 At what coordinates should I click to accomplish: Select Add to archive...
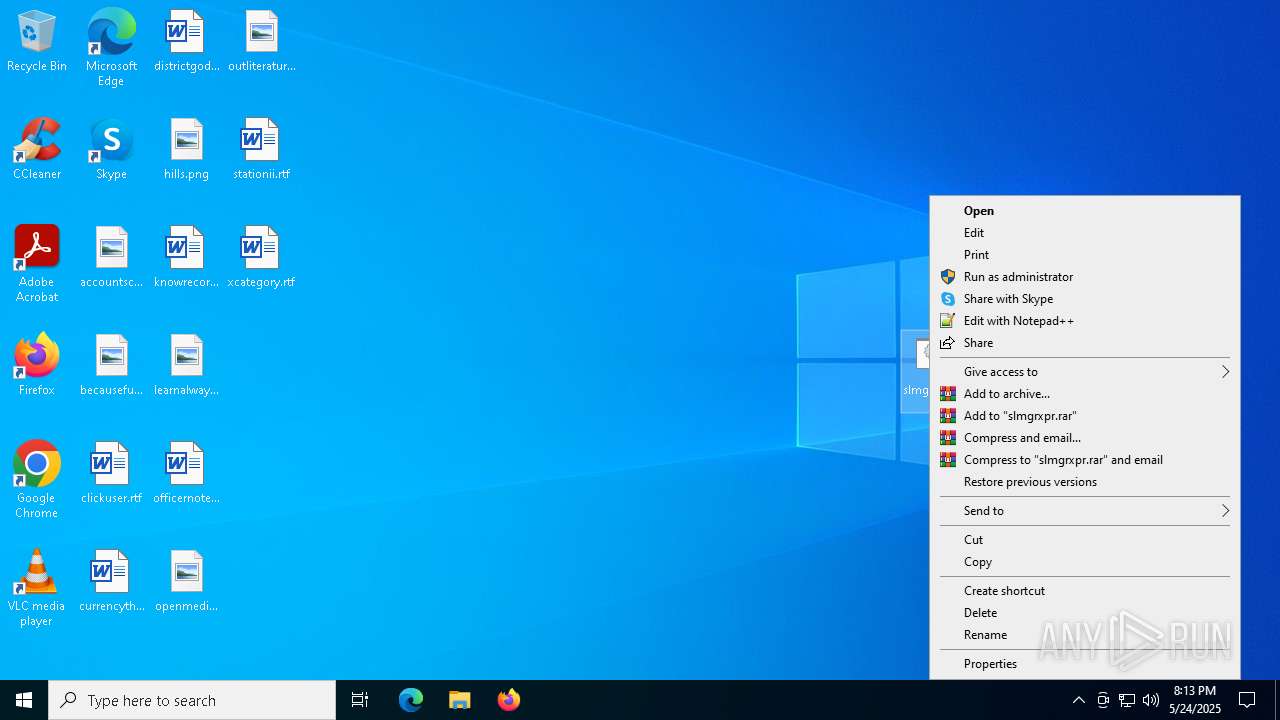point(1085,394)
